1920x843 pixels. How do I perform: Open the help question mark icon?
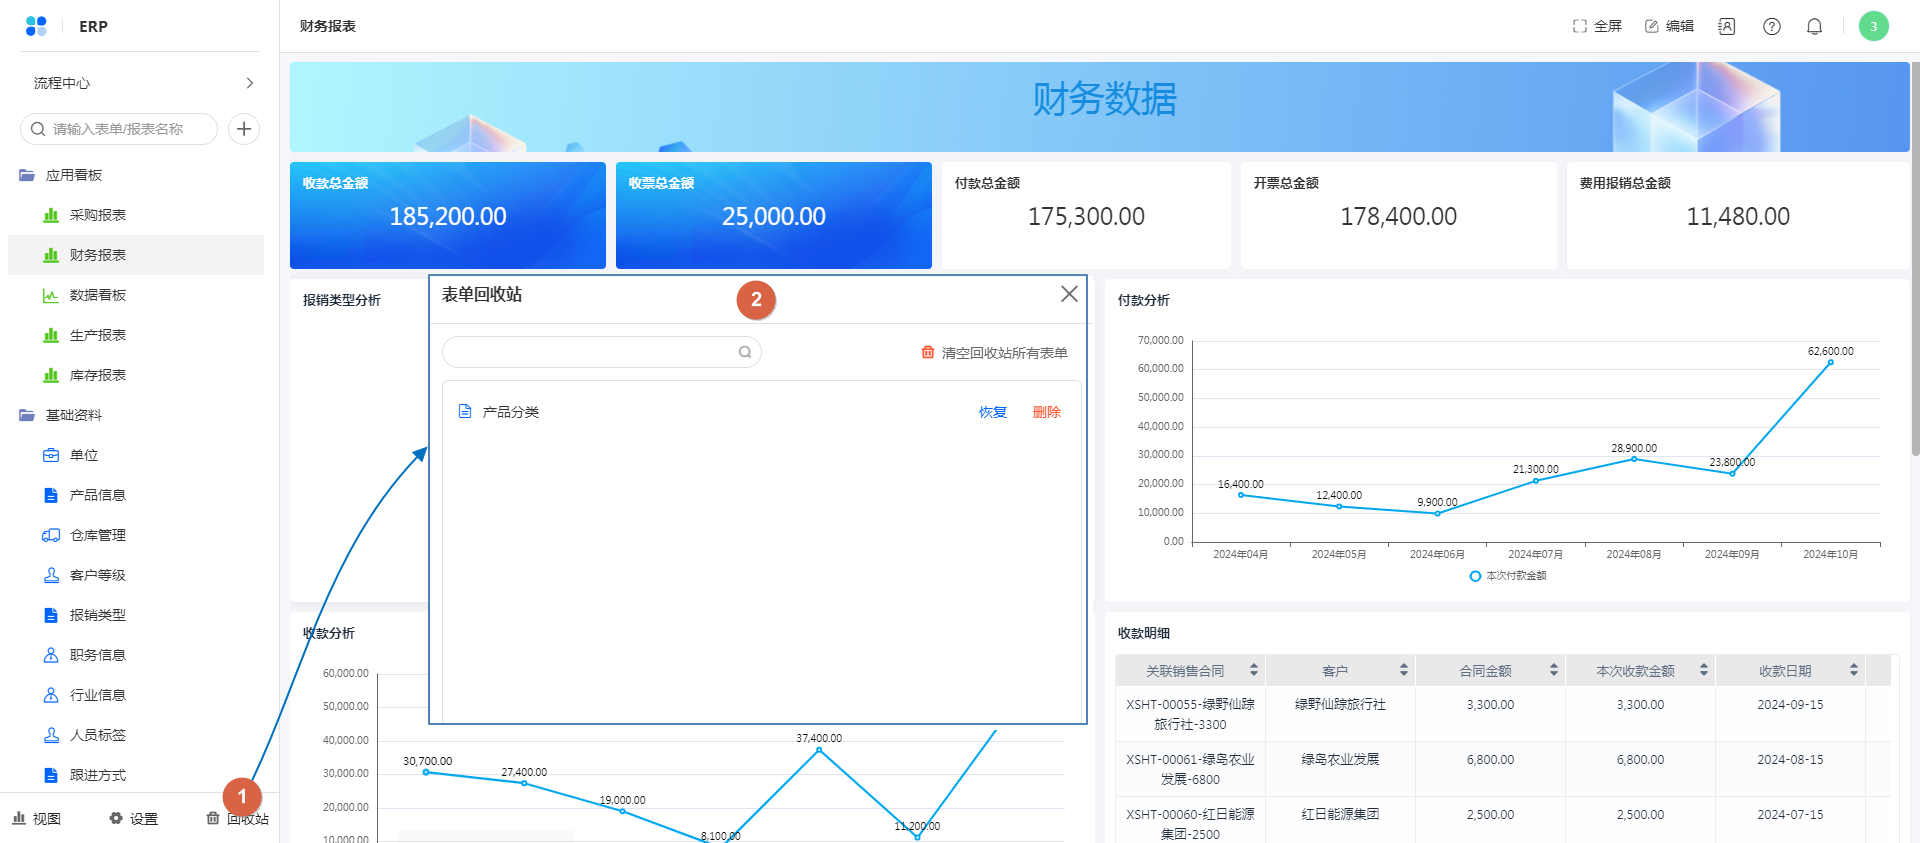pos(1771,27)
